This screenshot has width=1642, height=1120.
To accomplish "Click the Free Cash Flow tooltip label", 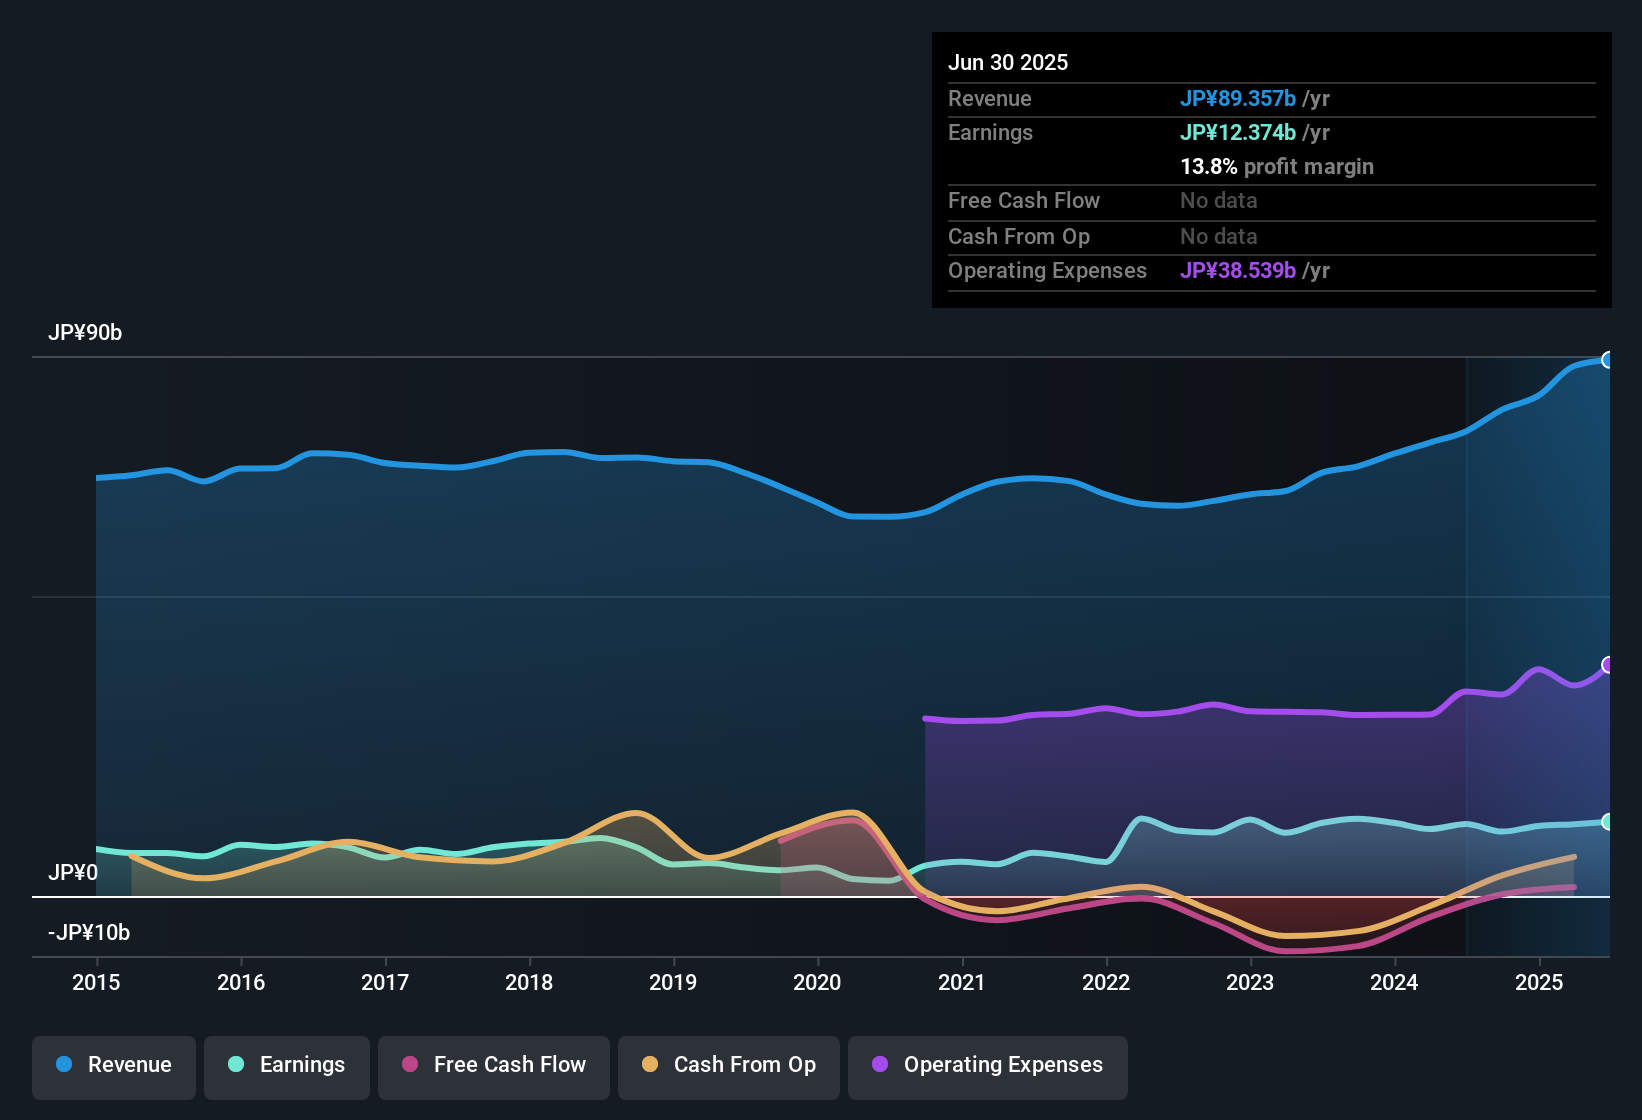I will coord(1024,201).
